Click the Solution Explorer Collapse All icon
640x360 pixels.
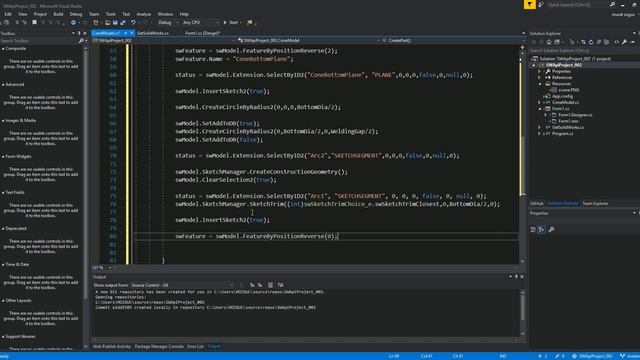click(x=599, y=42)
